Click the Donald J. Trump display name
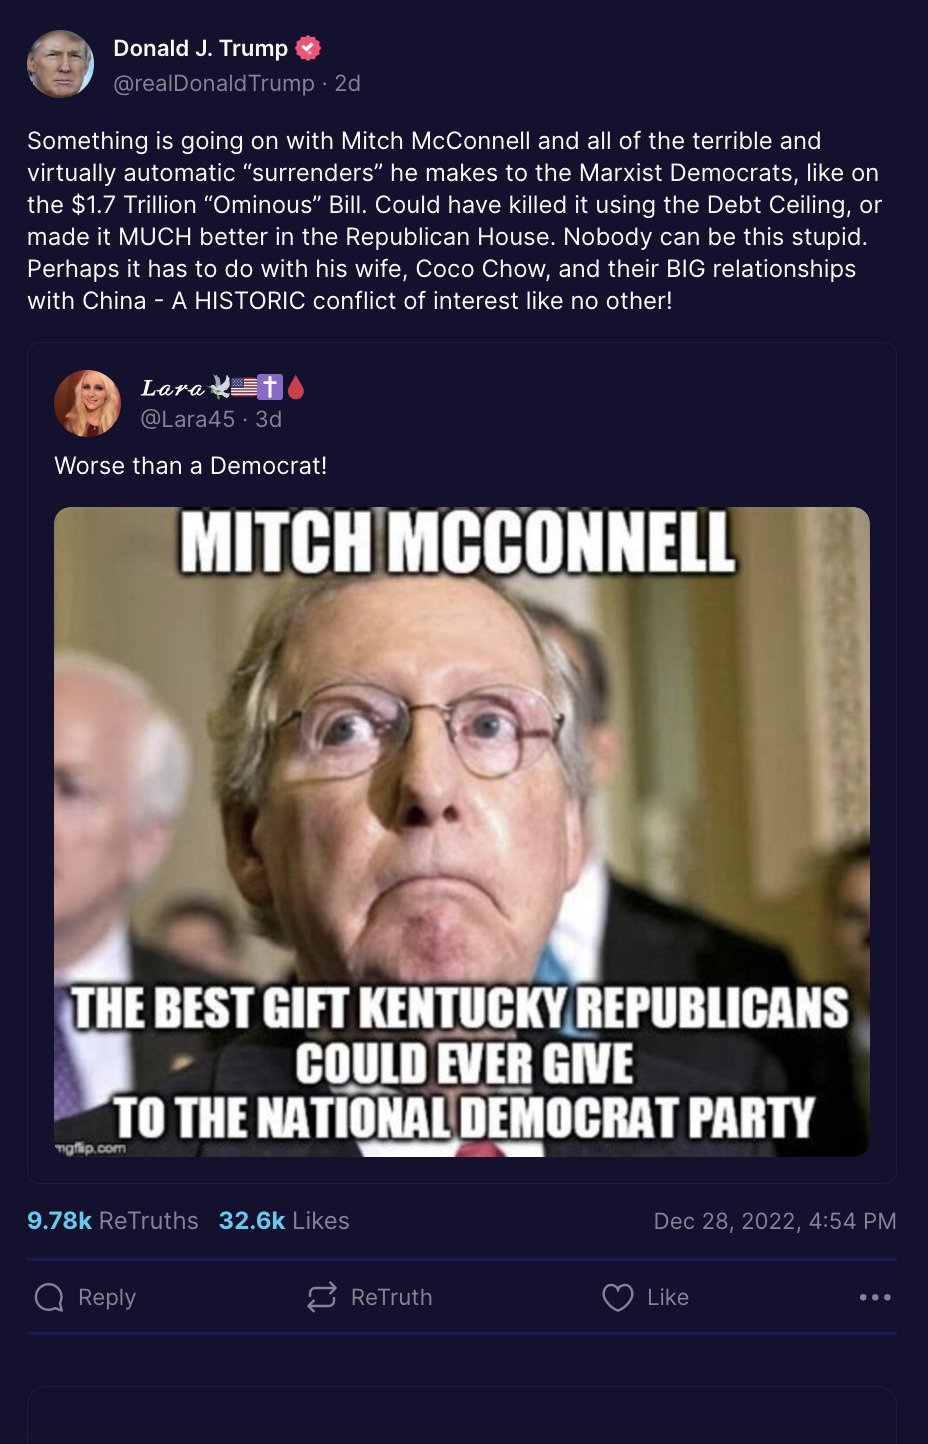This screenshot has width=928, height=1444. tap(200, 48)
